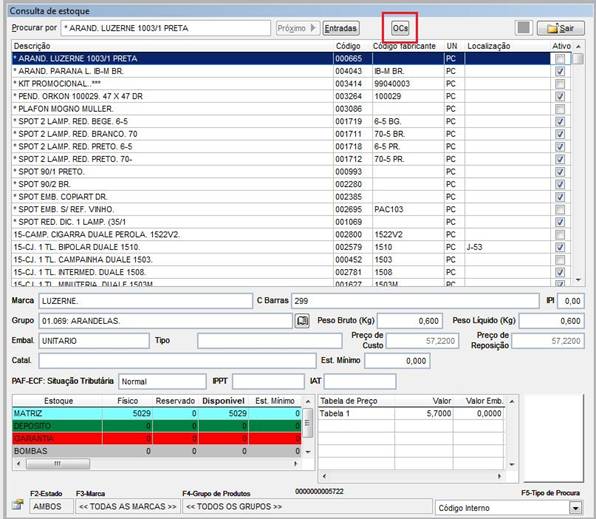596x519 pixels.
Task: Click the icon left of F2-Estado
Action: coord(17,505)
